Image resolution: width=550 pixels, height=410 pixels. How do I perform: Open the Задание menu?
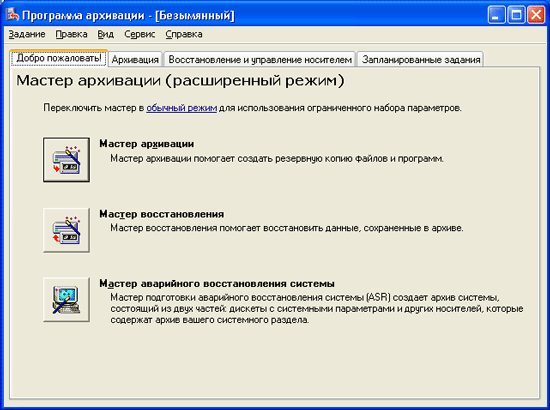point(27,34)
